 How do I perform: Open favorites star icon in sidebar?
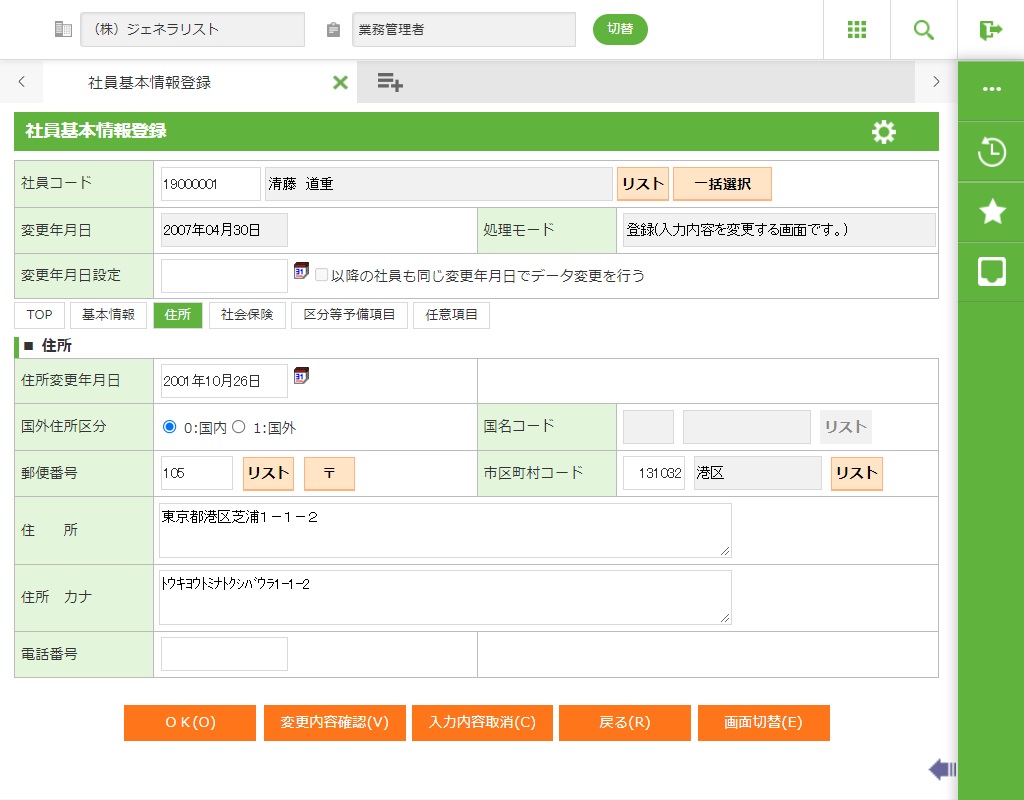(x=991, y=211)
